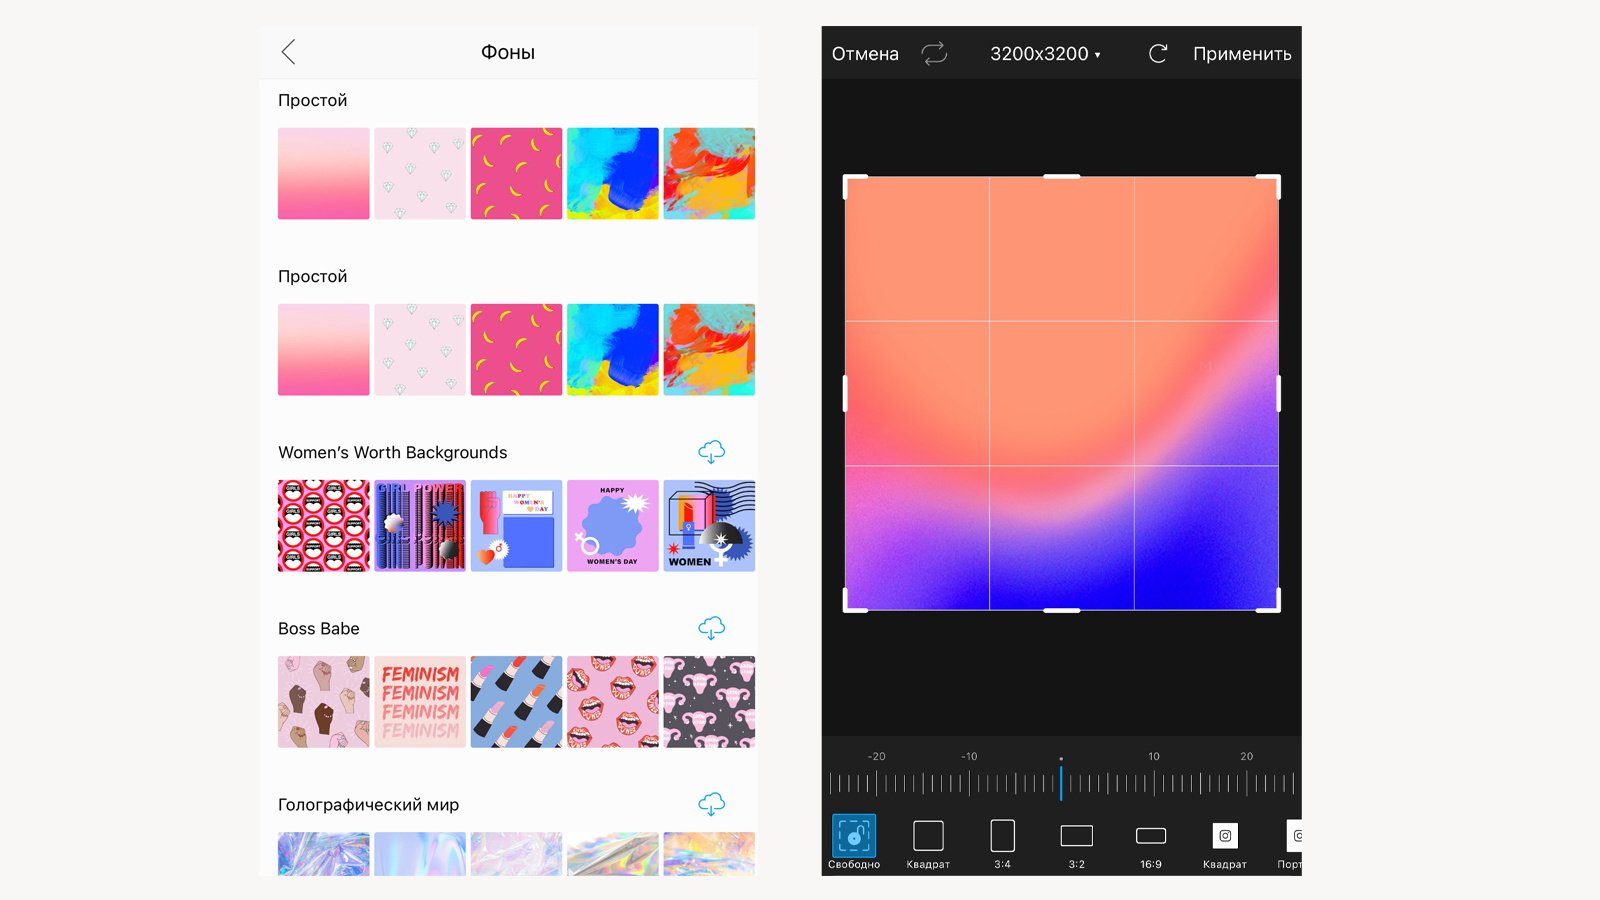
Task: Tap the flip orientation arrows icon
Action: point(934,53)
